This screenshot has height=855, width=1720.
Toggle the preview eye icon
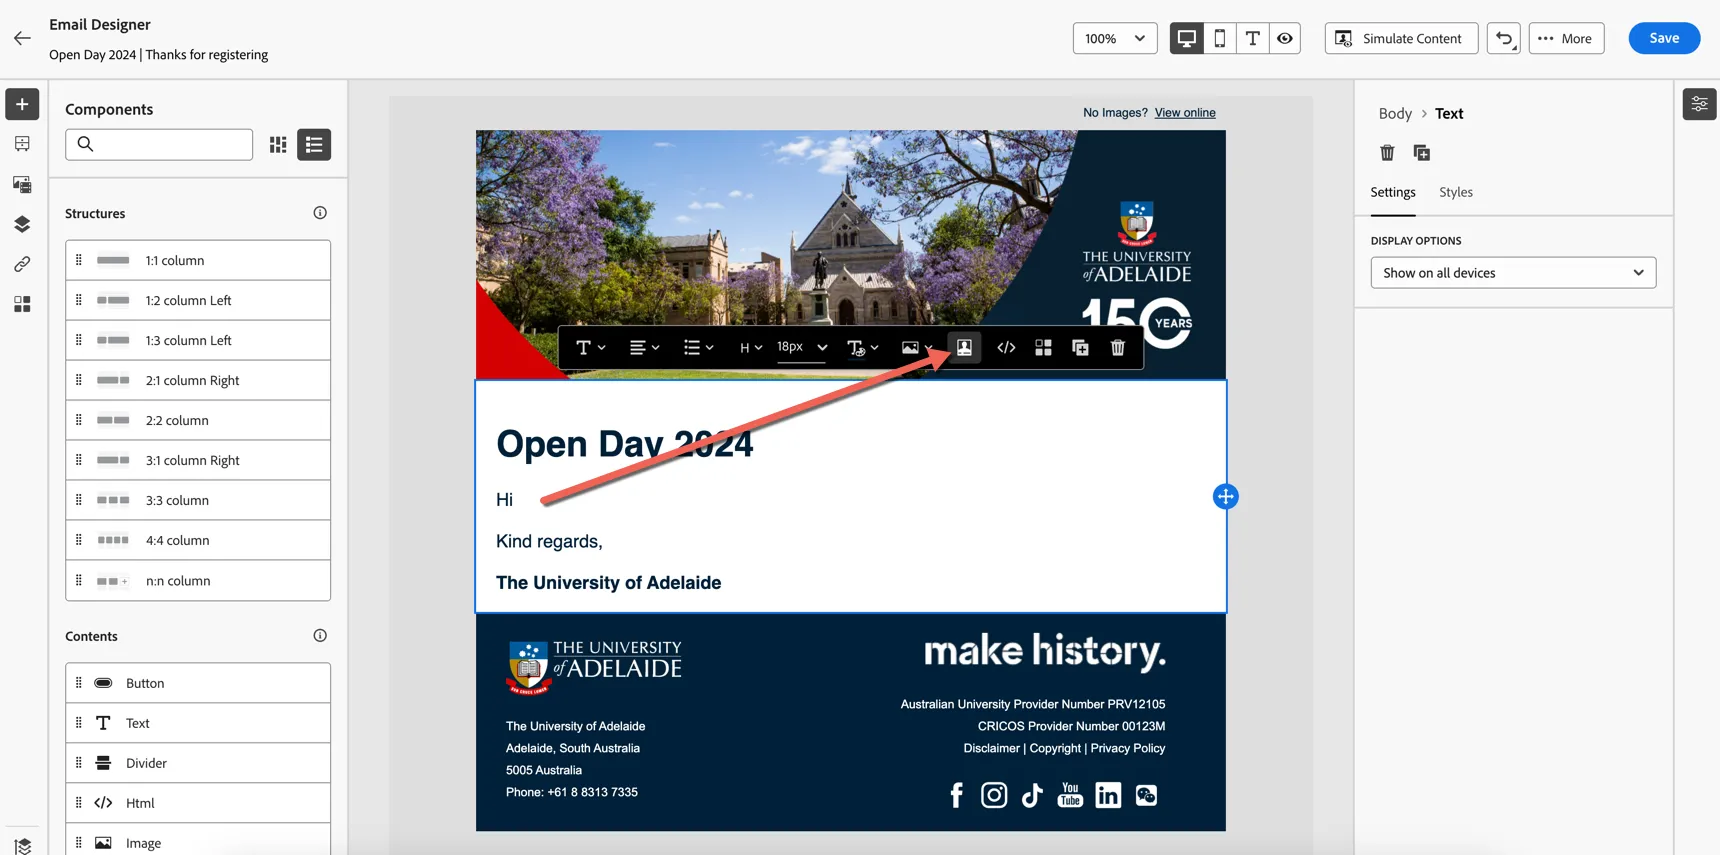coord(1285,38)
